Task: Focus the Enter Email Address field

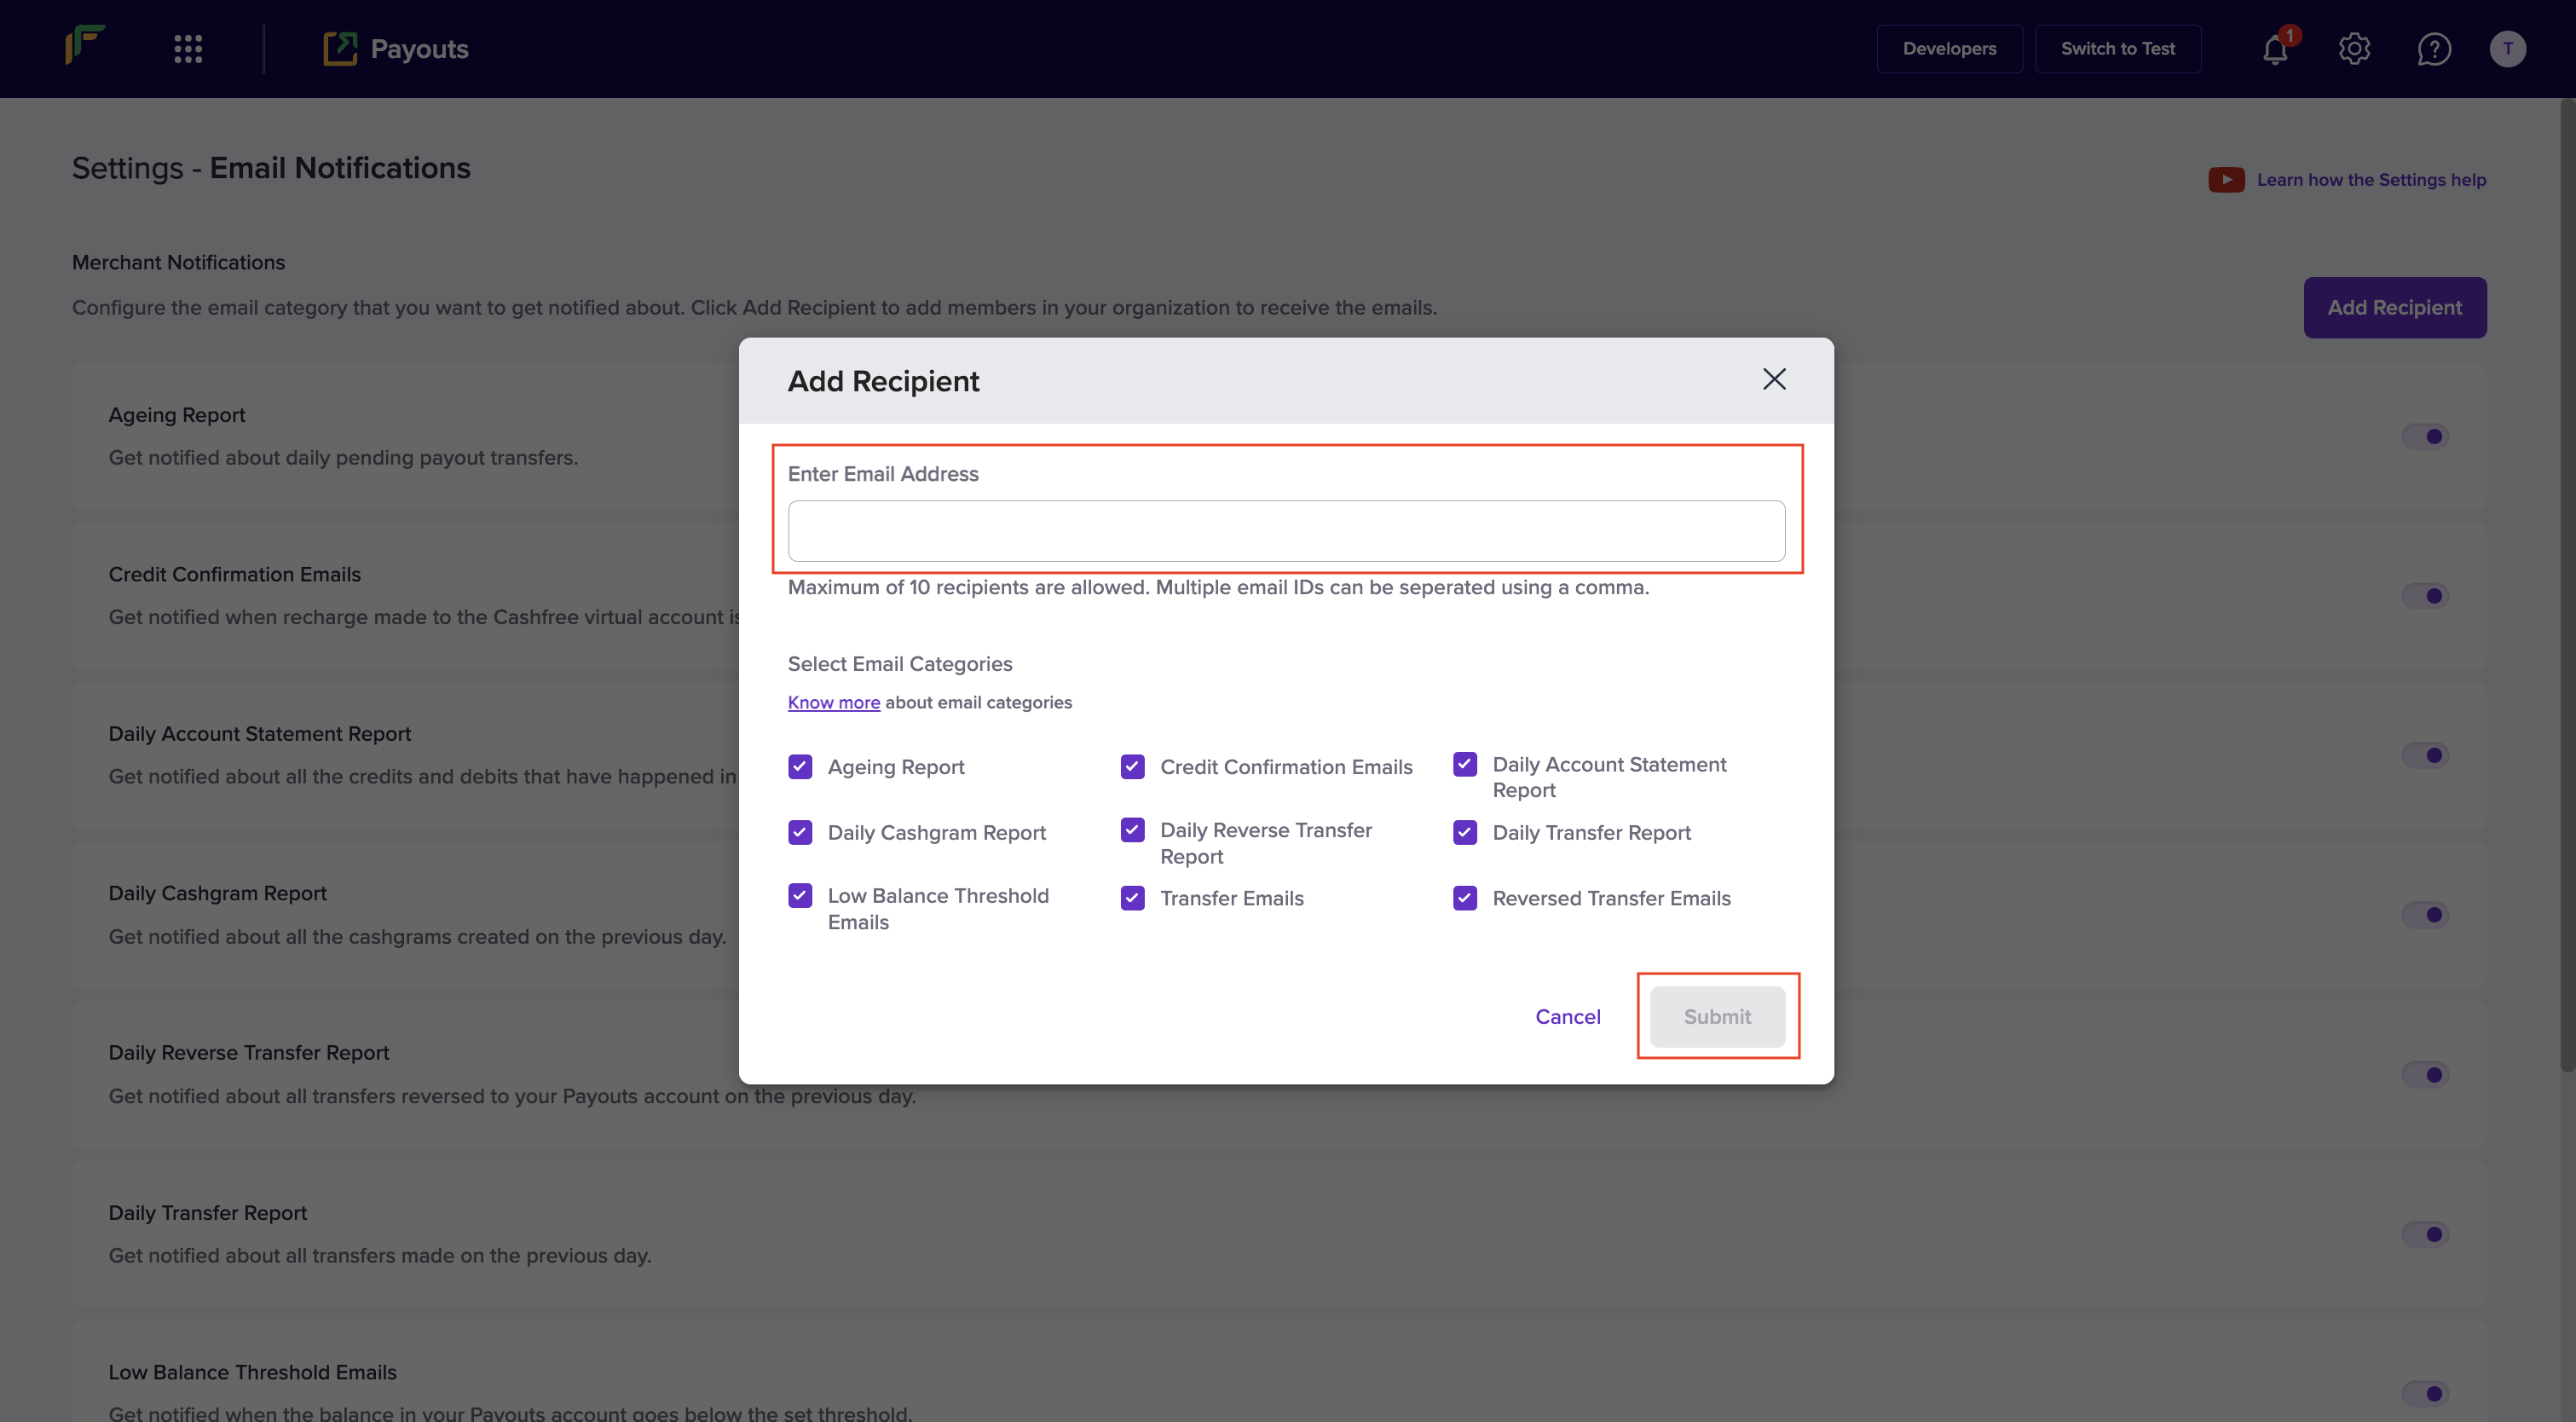Action: pos(1286,531)
